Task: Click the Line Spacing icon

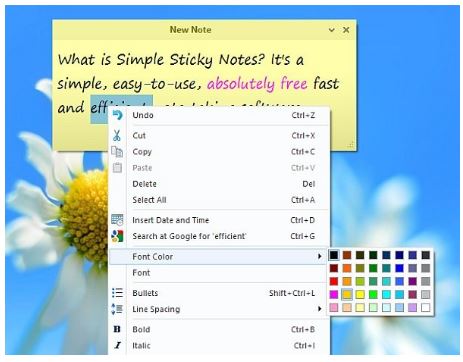Action: tap(117, 309)
